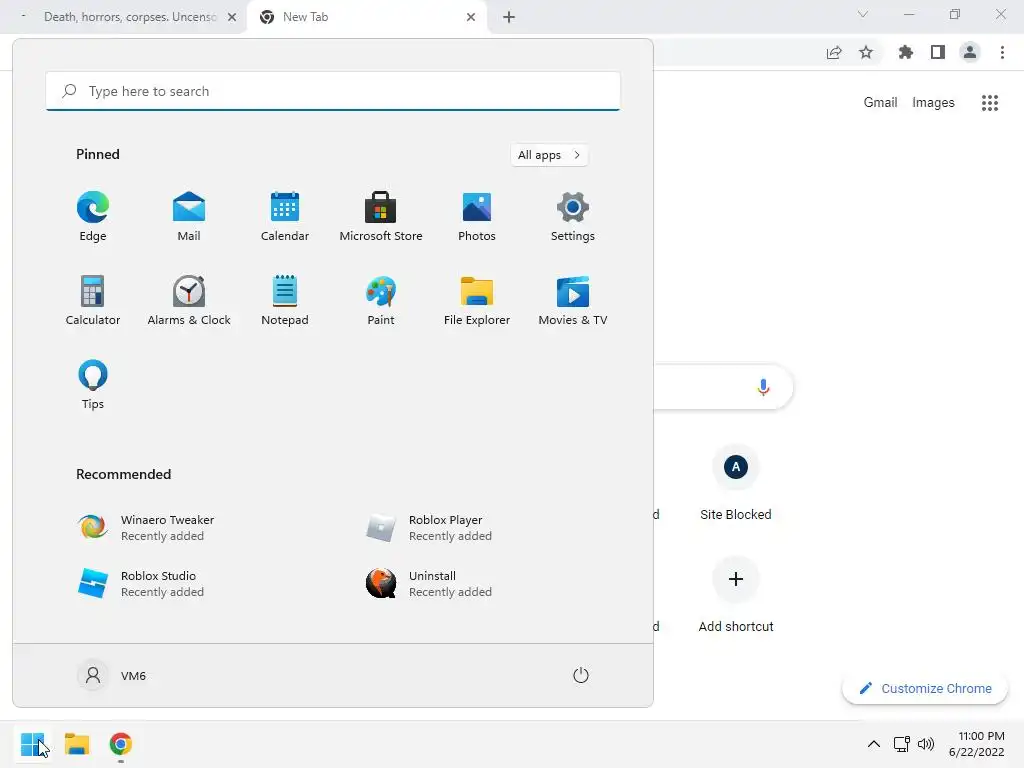Open Settings from pinned apps
1024x768 pixels.
click(x=573, y=217)
